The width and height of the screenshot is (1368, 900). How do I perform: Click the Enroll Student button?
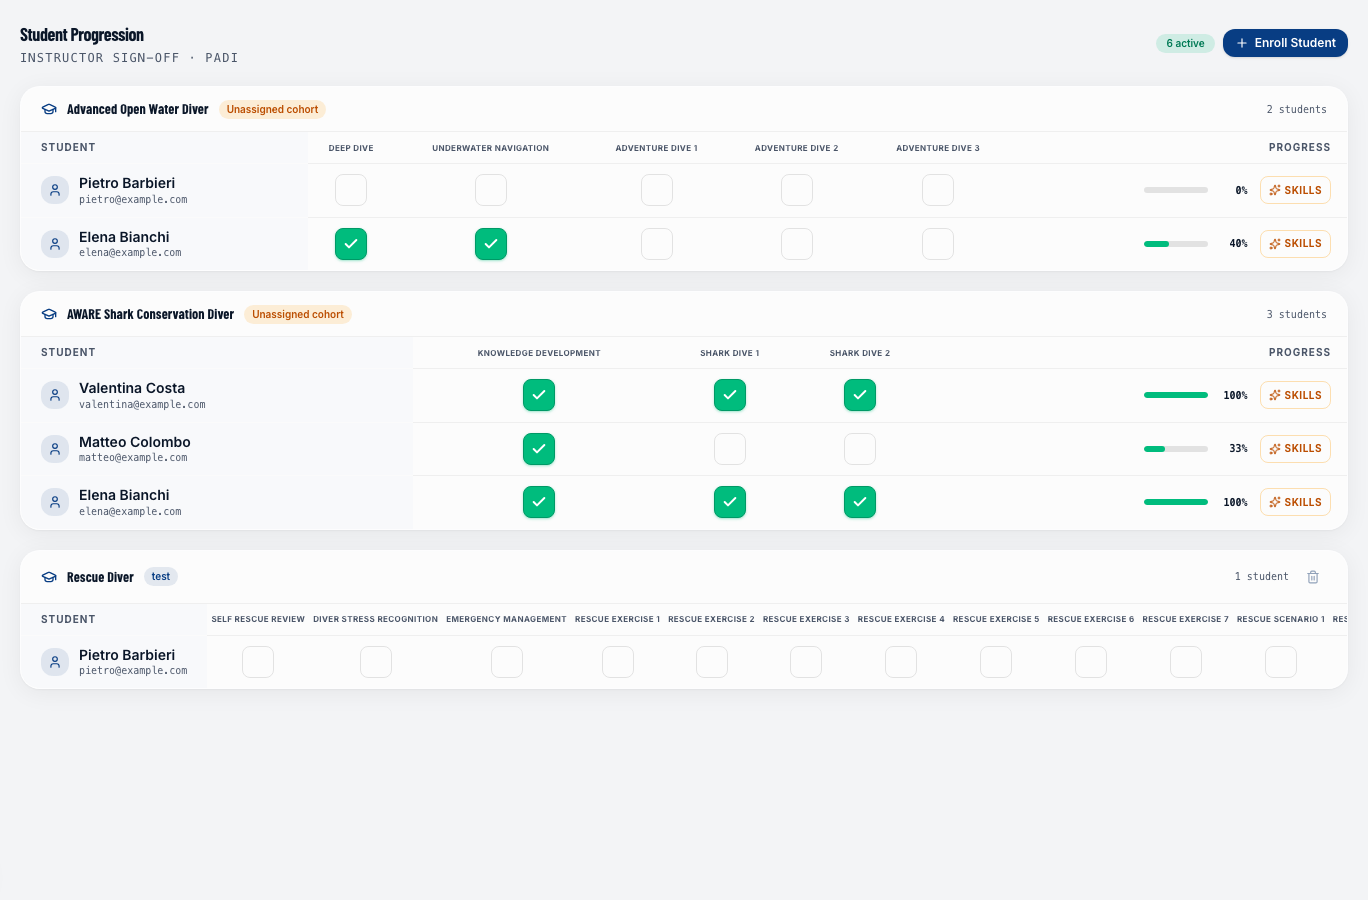(1285, 43)
